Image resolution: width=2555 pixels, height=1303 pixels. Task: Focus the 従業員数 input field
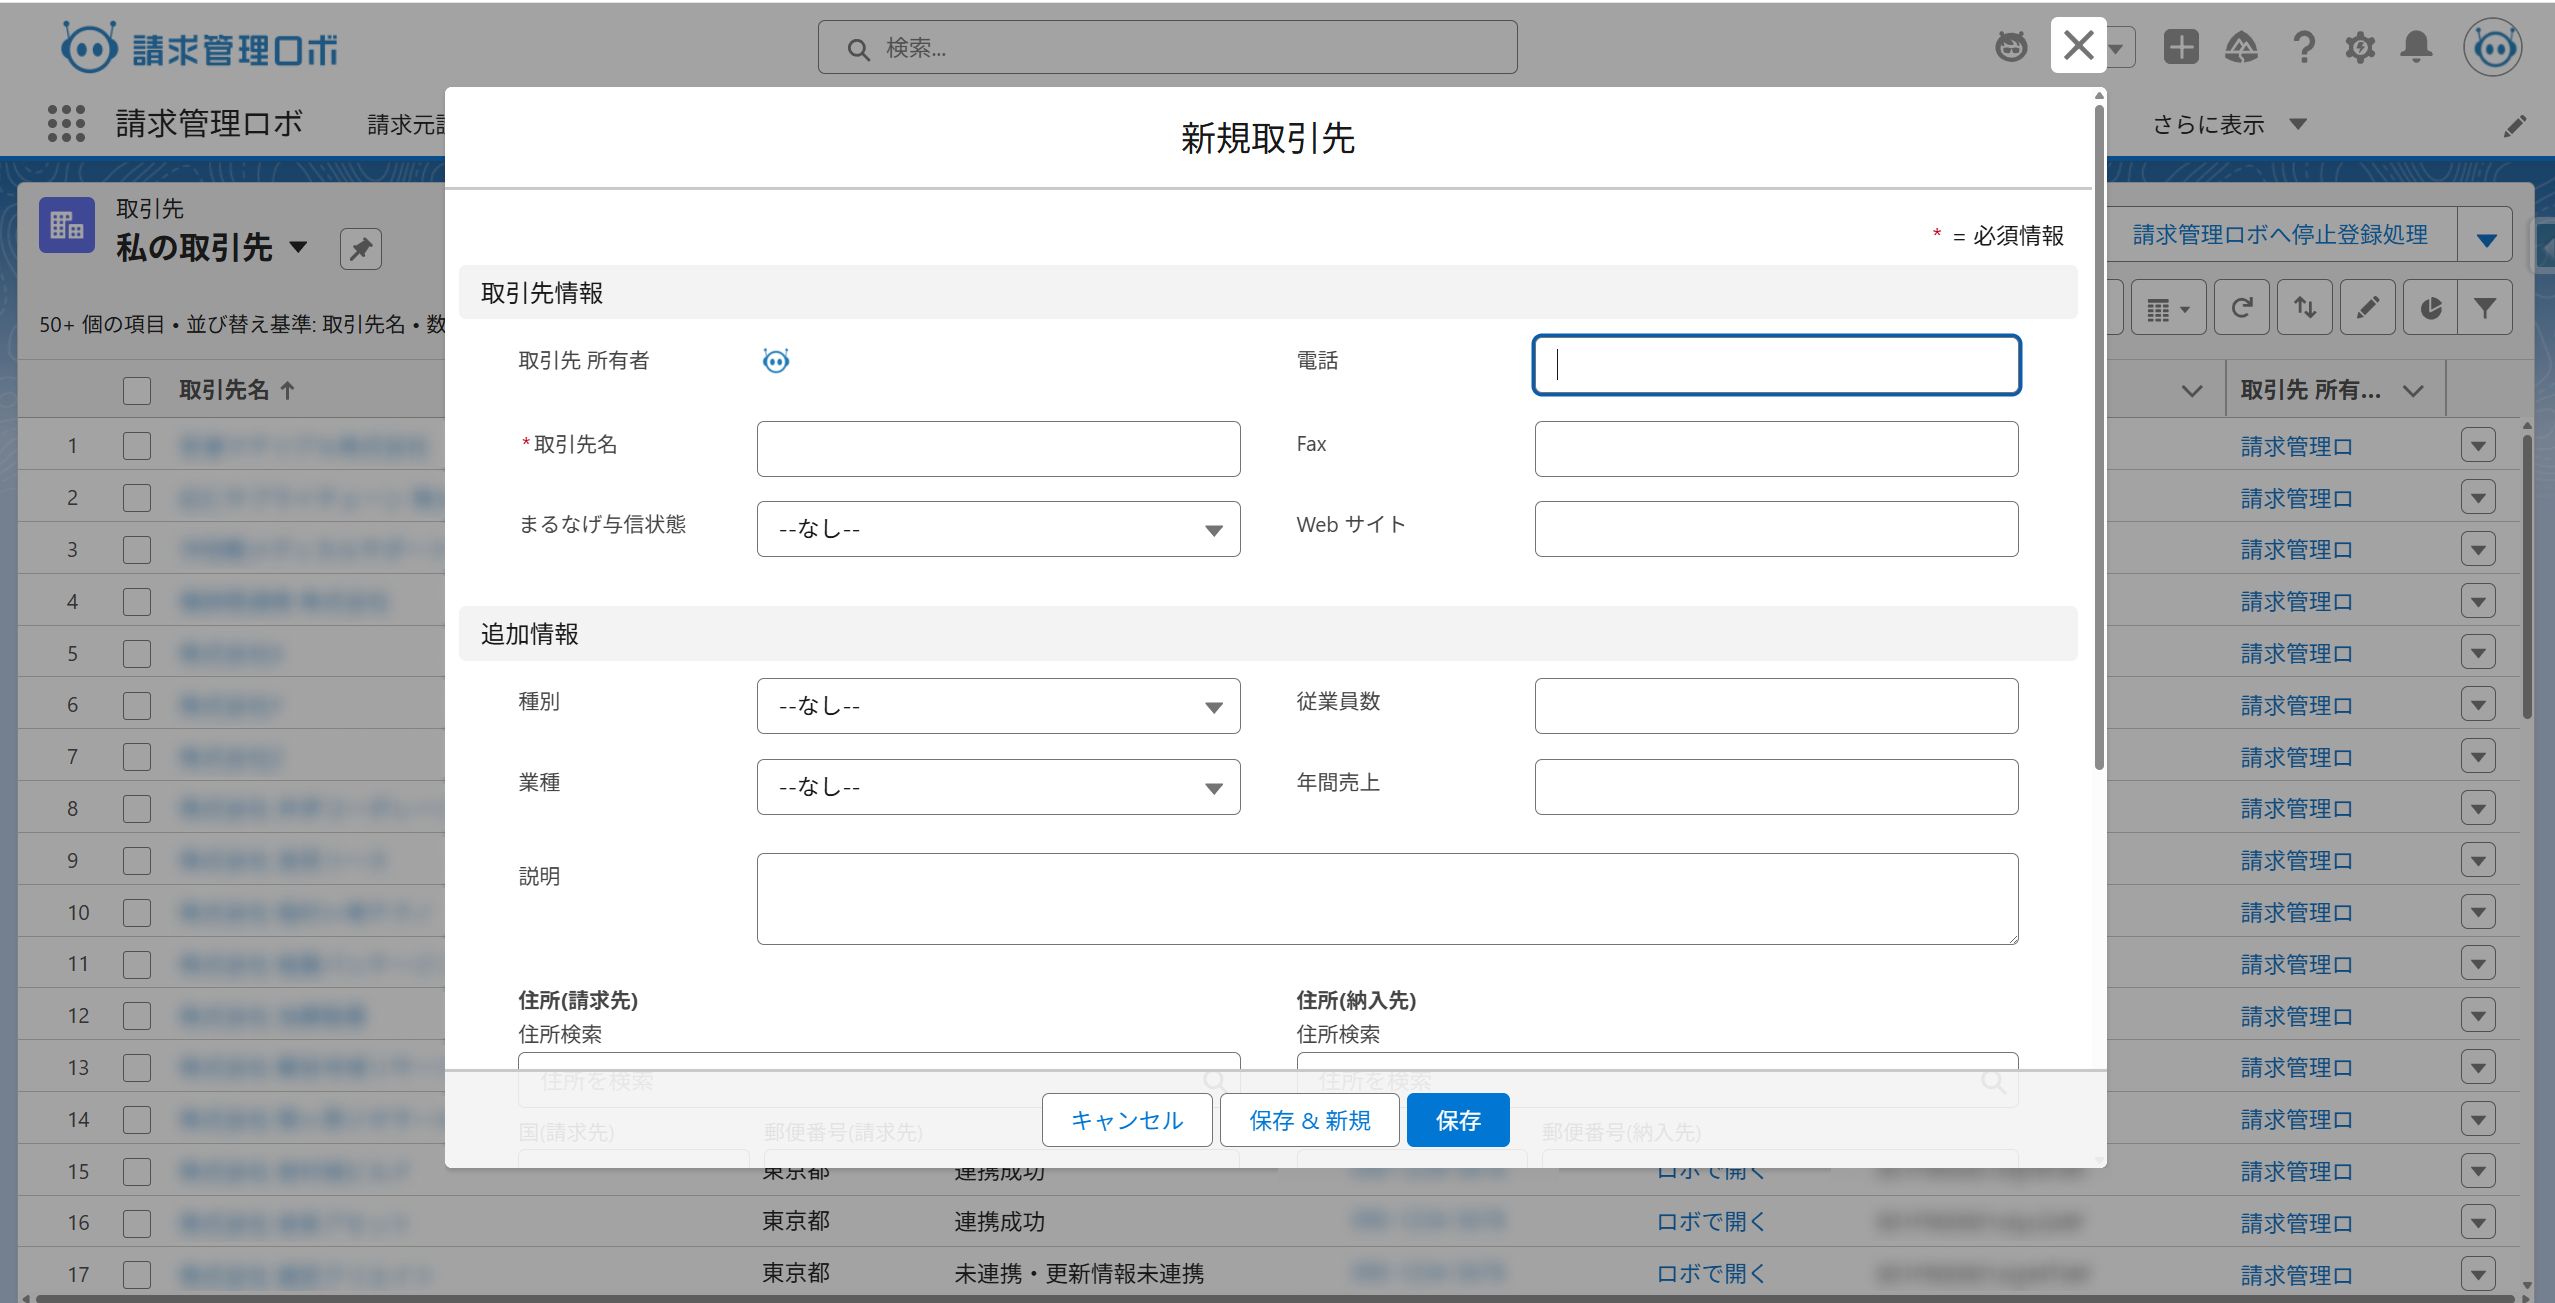click(x=1776, y=706)
